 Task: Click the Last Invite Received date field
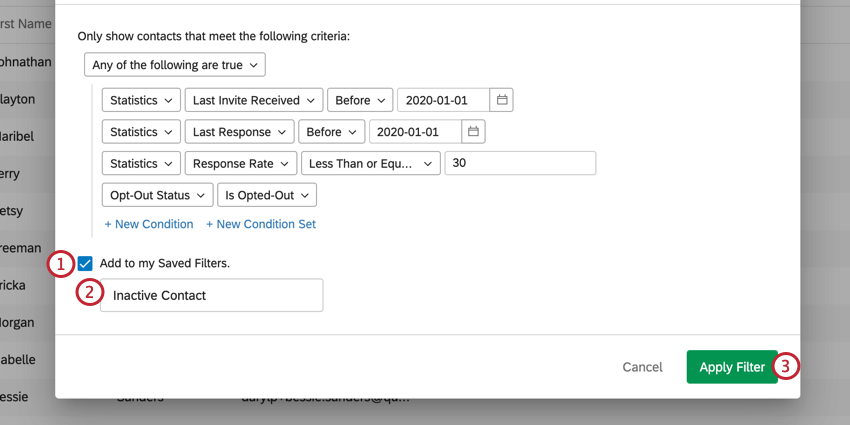point(443,100)
